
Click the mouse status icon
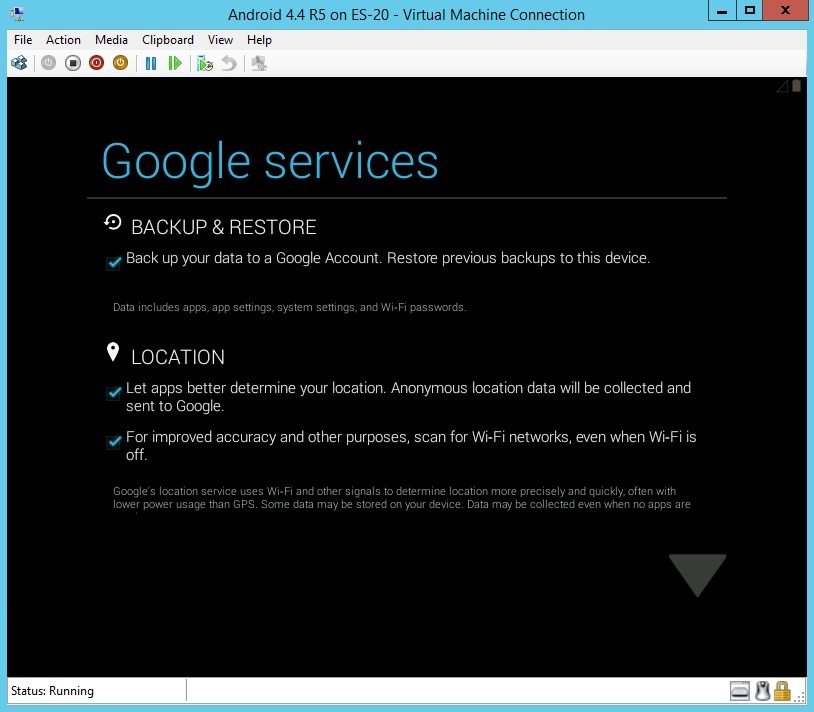click(x=762, y=691)
